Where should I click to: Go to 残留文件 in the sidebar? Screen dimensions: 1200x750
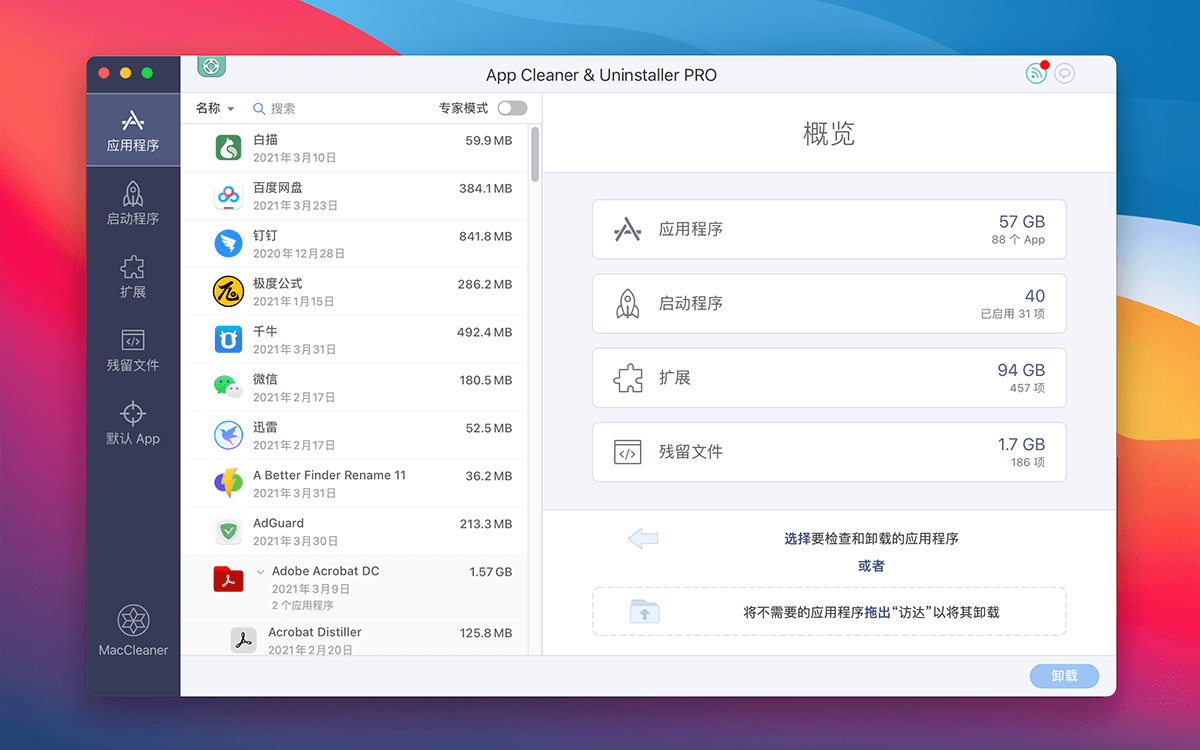[x=133, y=350]
